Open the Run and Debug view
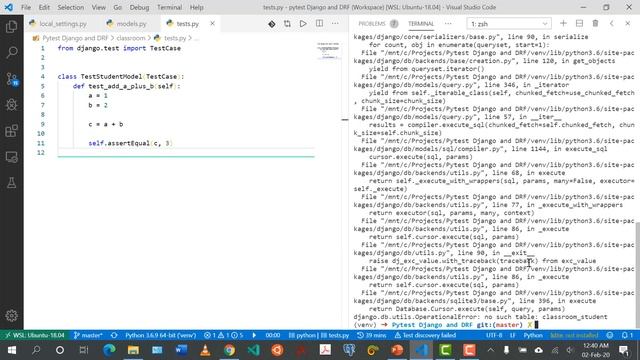Image resolution: width=640 pixels, height=360 pixels. click(11, 105)
